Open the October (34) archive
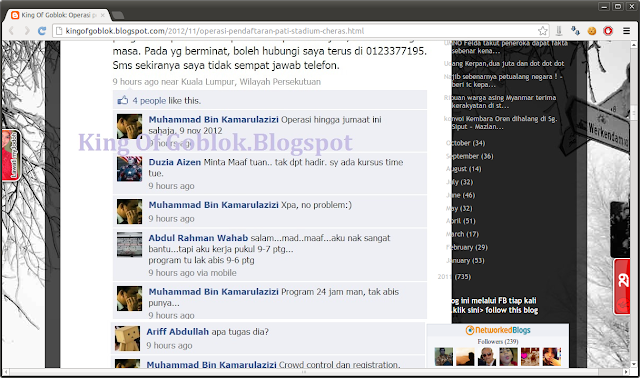 (465, 143)
